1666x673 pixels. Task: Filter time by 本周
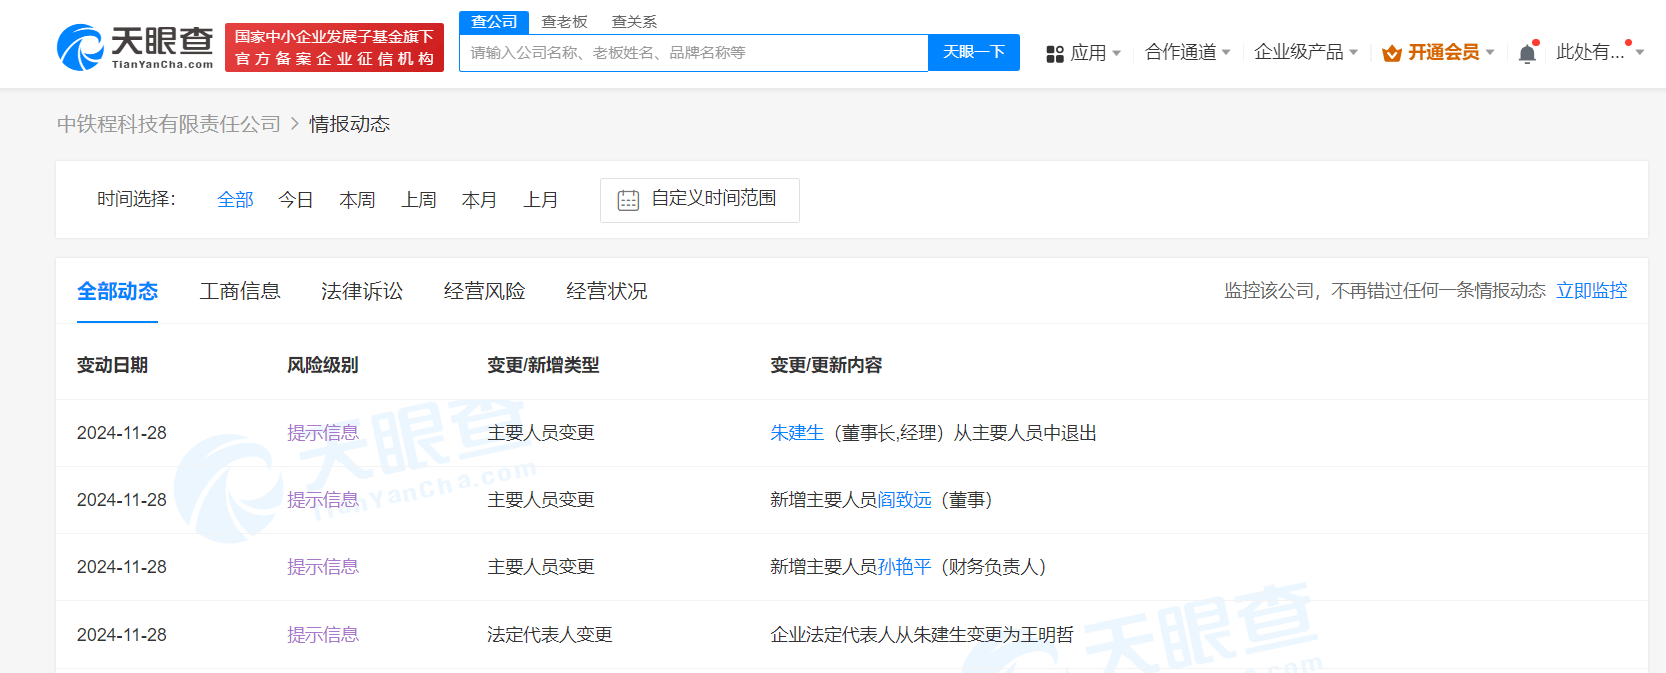(357, 200)
